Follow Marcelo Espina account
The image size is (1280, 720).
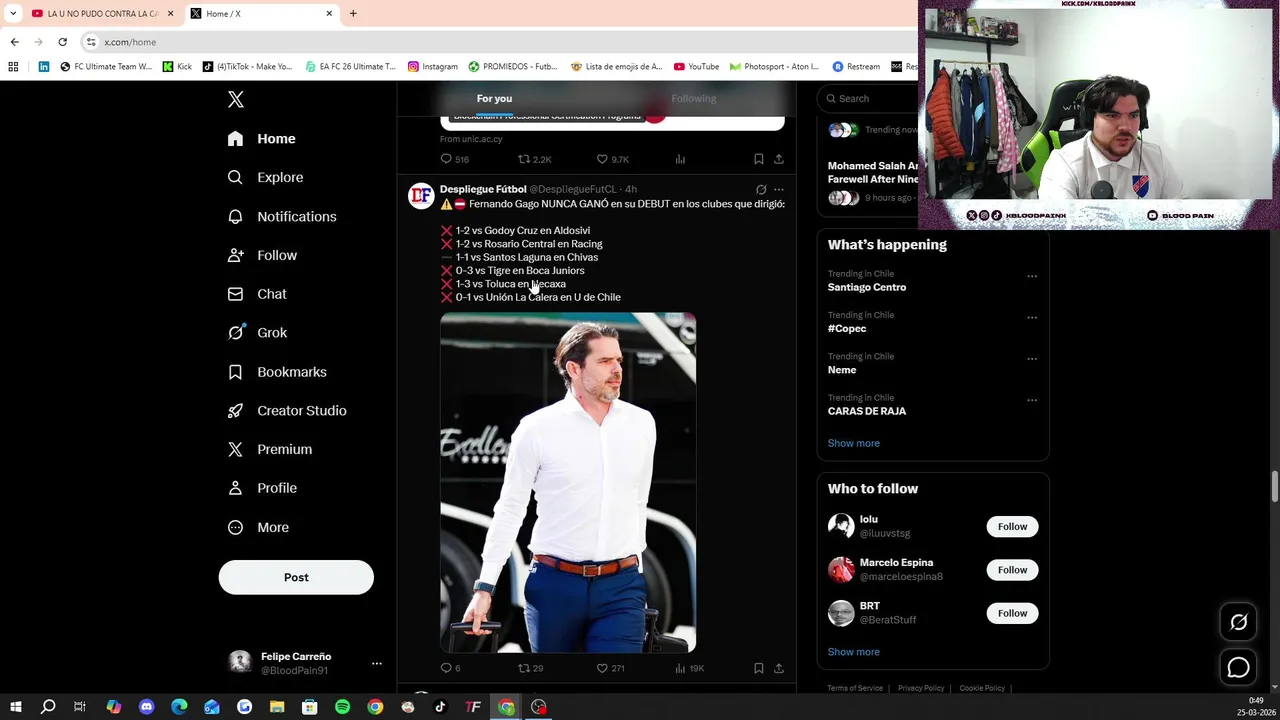(x=1012, y=570)
